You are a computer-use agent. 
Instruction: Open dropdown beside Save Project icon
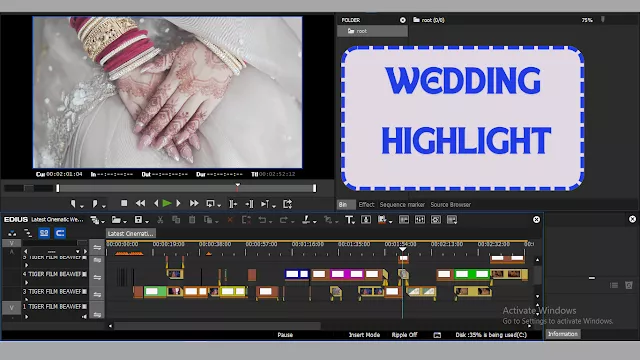click(x=147, y=222)
